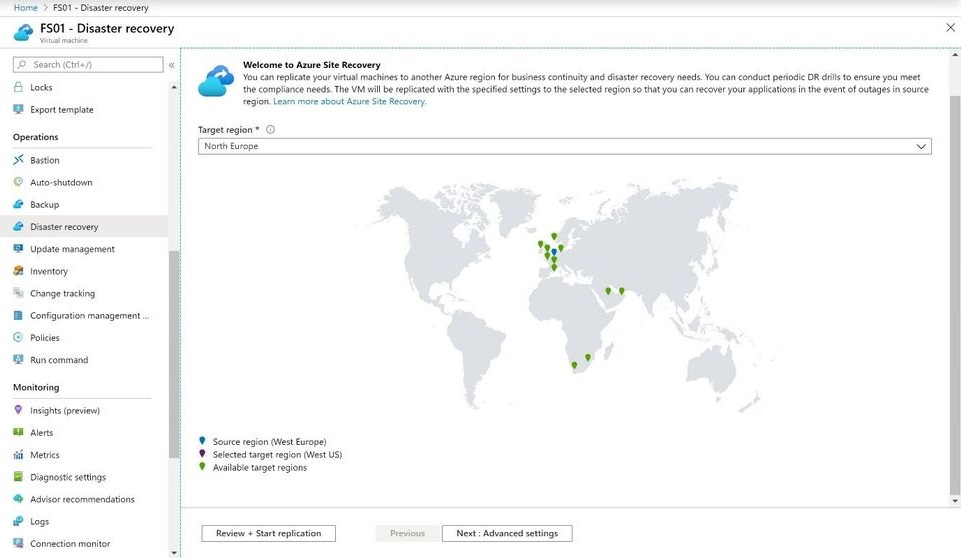This screenshot has width=961, height=558.
Task: Click the Logs icon
Action: click(18, 521)
